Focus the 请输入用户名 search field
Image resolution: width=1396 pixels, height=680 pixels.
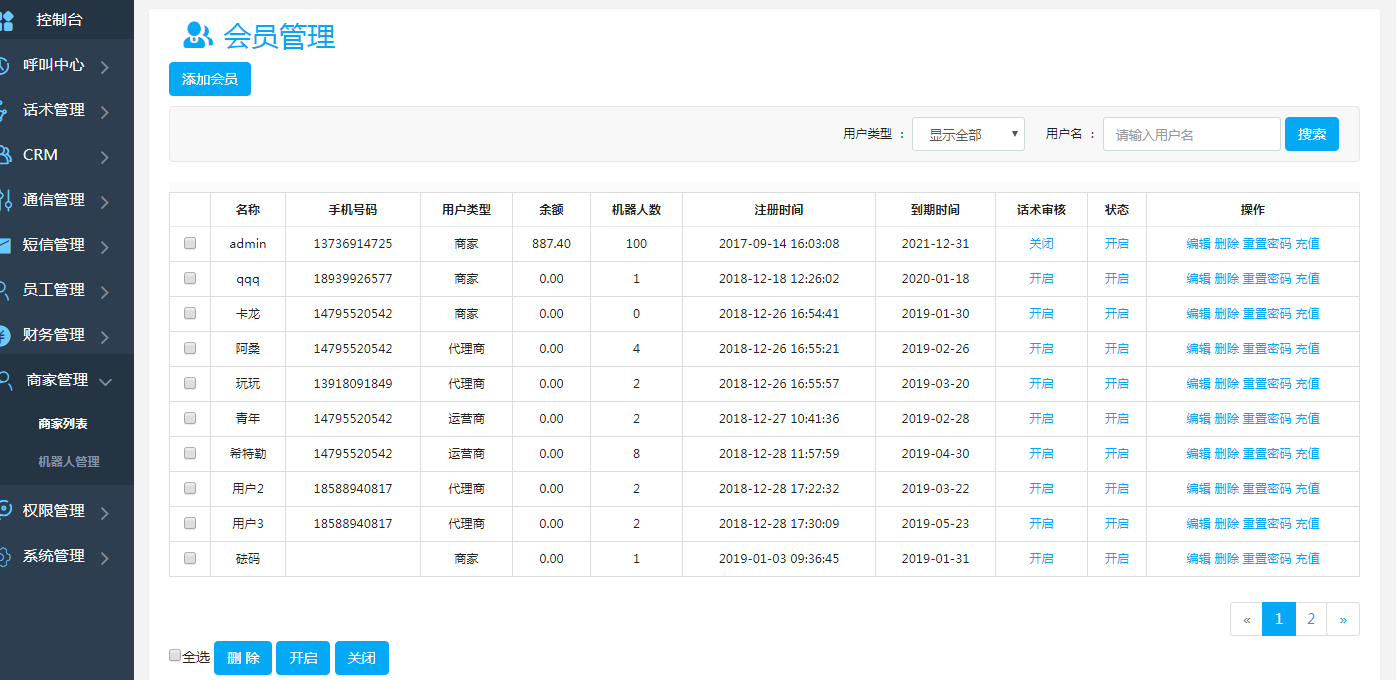1191,134
